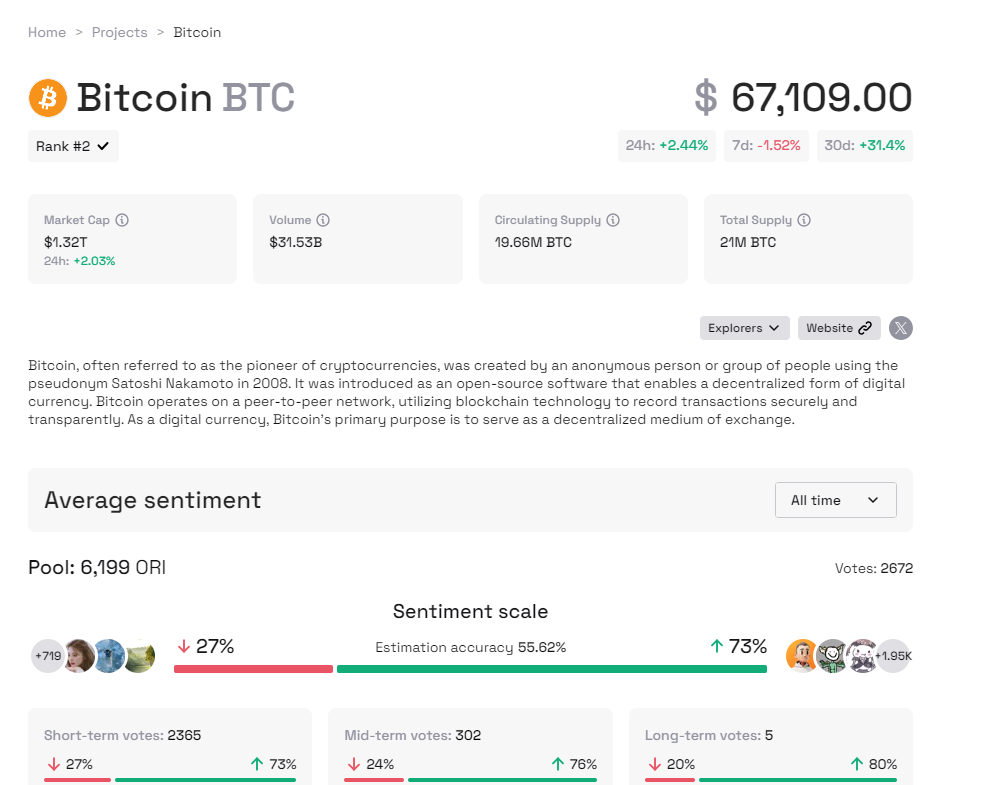Click the +719 bearish voters avatar badge
This screenshot has width=987, height=785.
48,656
